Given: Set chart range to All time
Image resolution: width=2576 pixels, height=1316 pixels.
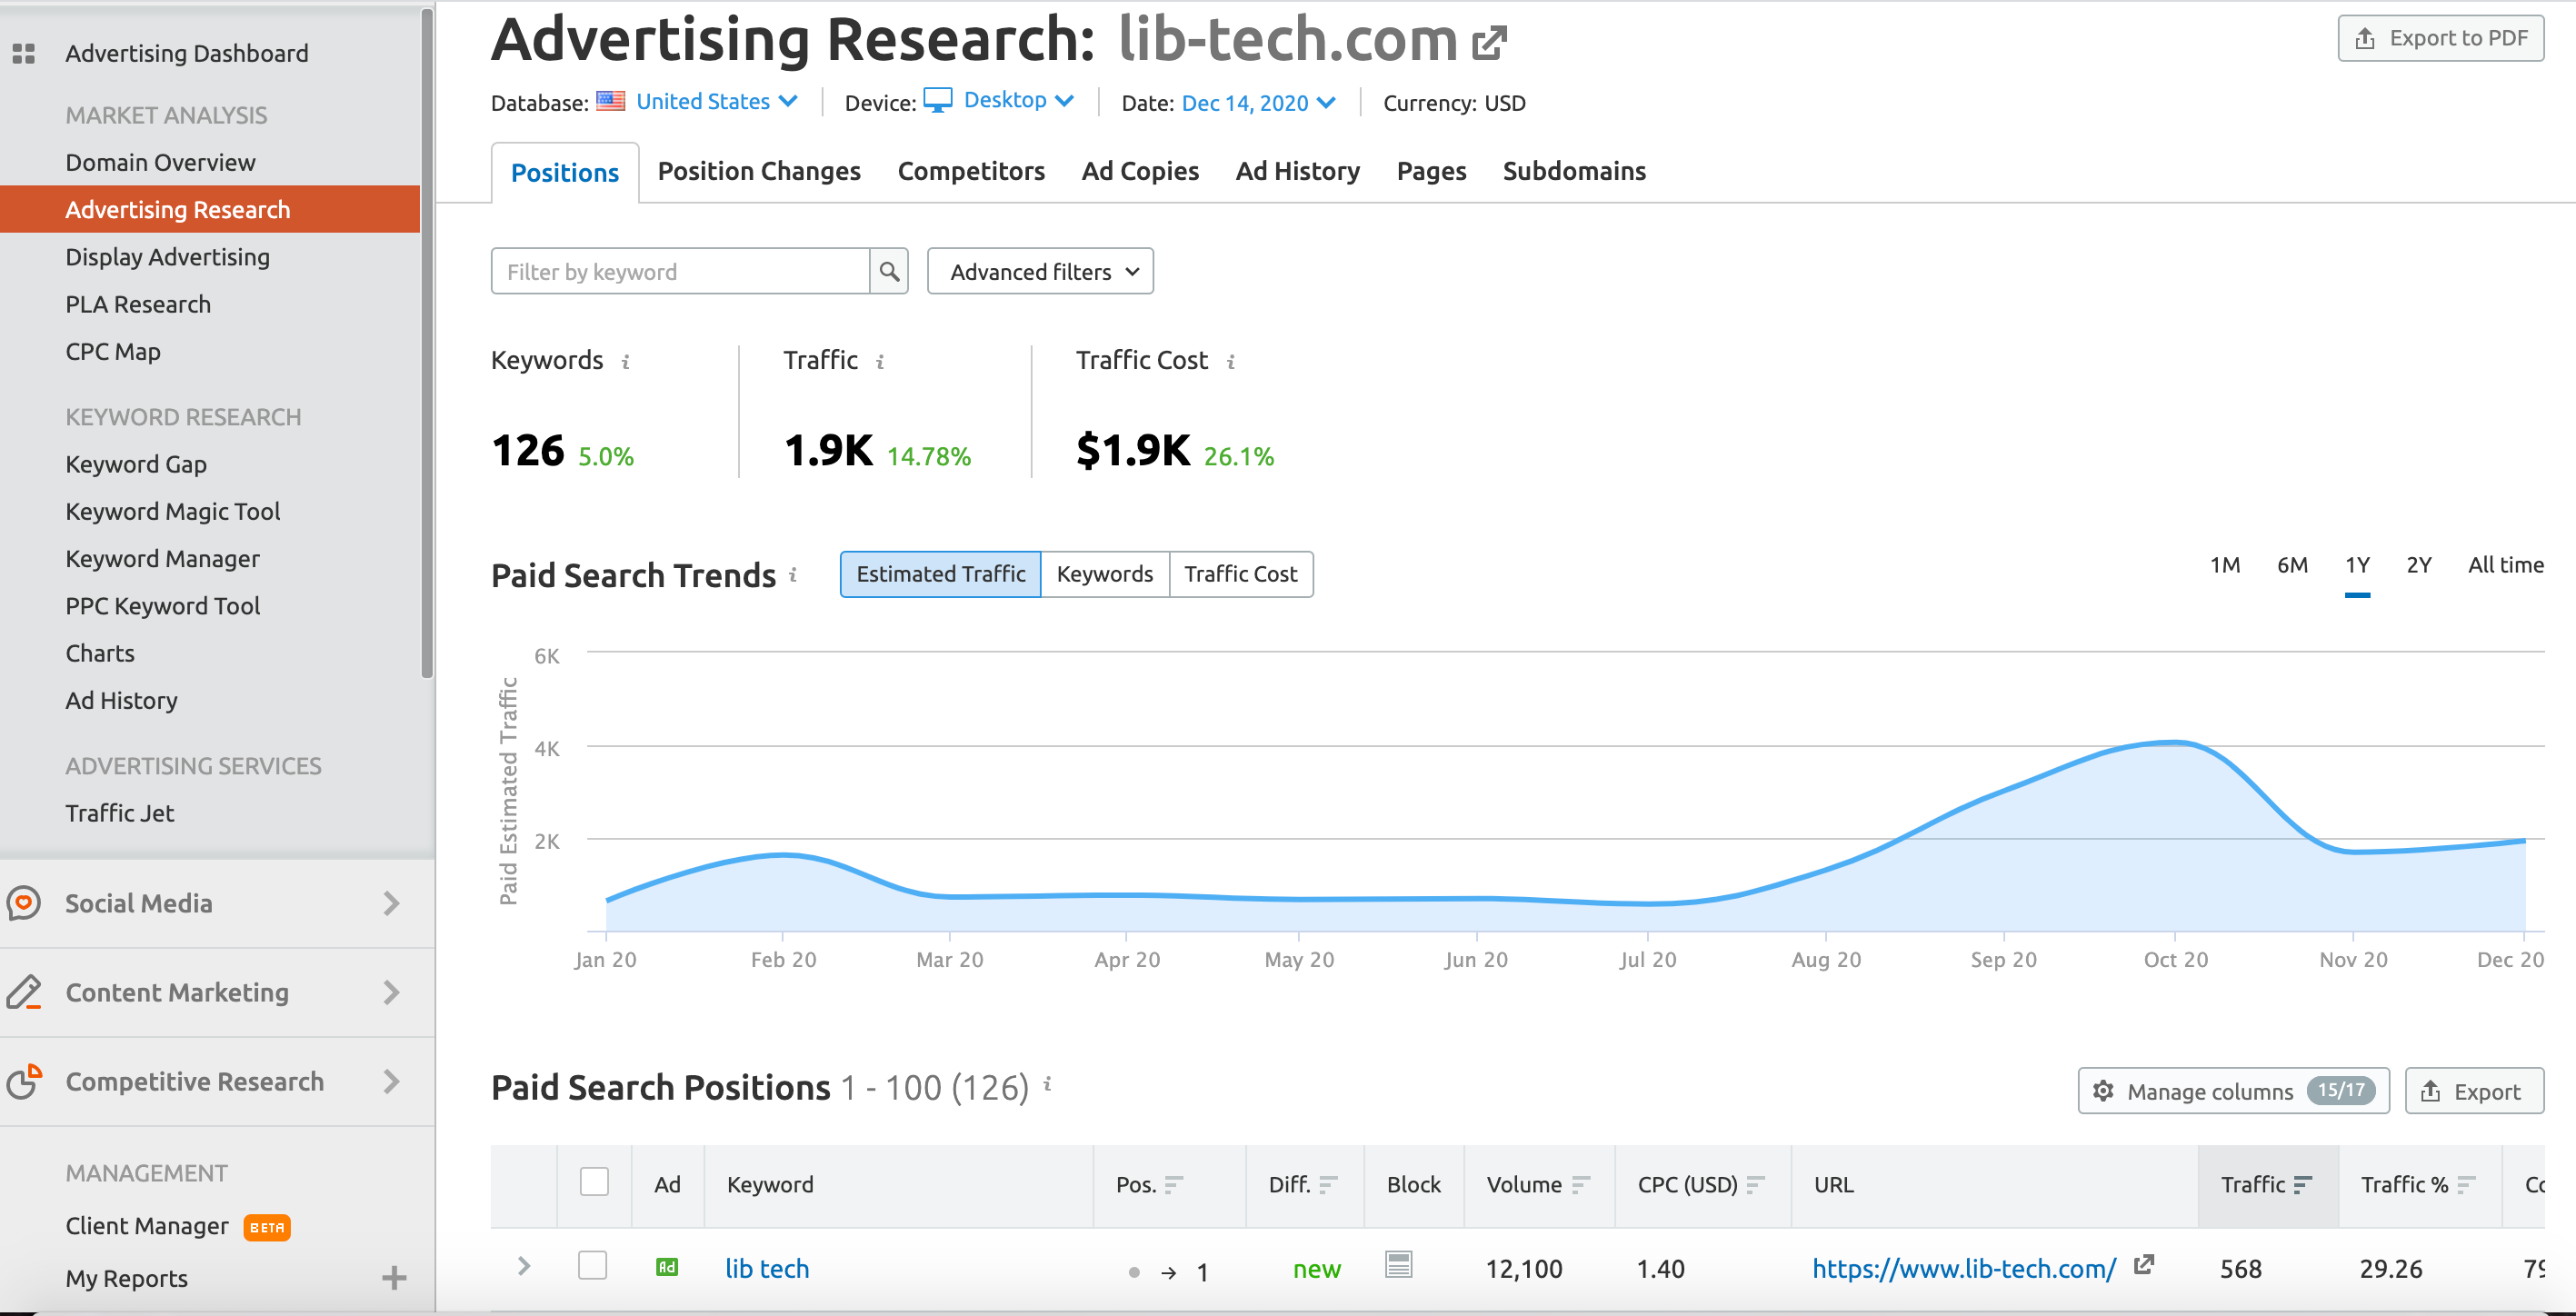Looking at the screenshot, I should [x=2505, y=565].
